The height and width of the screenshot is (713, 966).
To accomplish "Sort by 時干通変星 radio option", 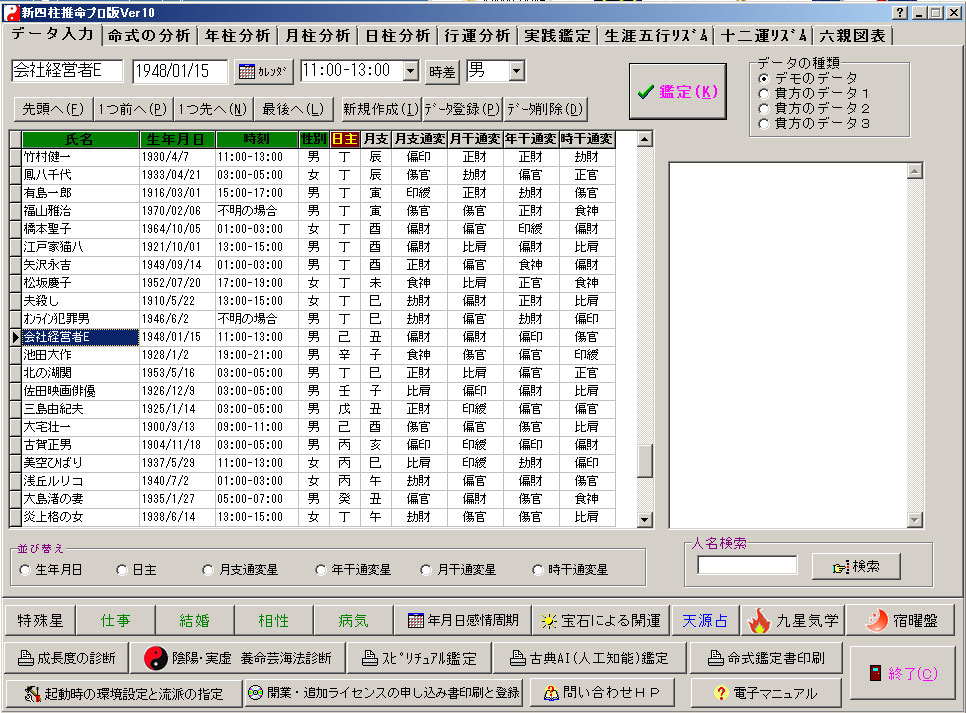I will (538, 570).
